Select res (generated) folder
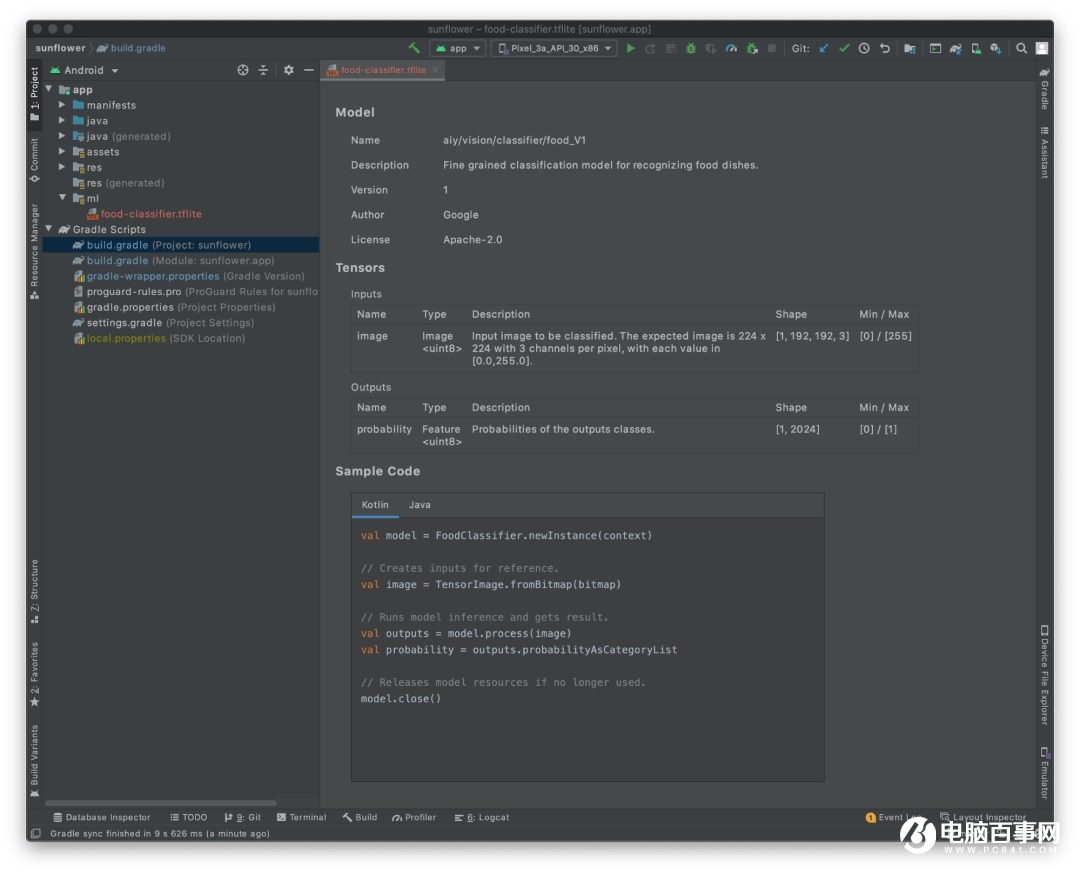This screenshot has height=874, width=1080. click(118, 183)
